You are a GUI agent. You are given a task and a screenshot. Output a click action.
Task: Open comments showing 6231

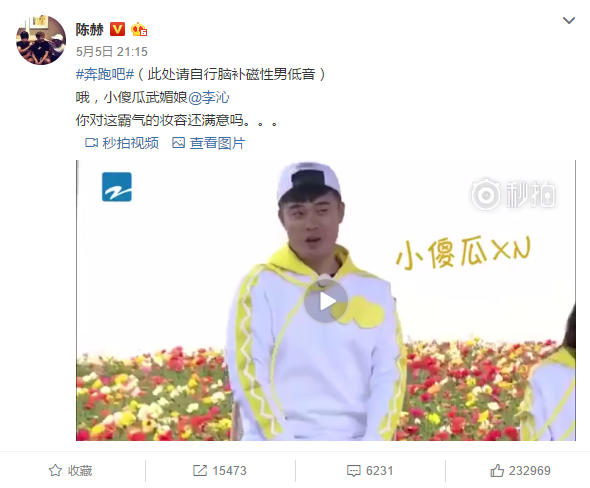370,471
